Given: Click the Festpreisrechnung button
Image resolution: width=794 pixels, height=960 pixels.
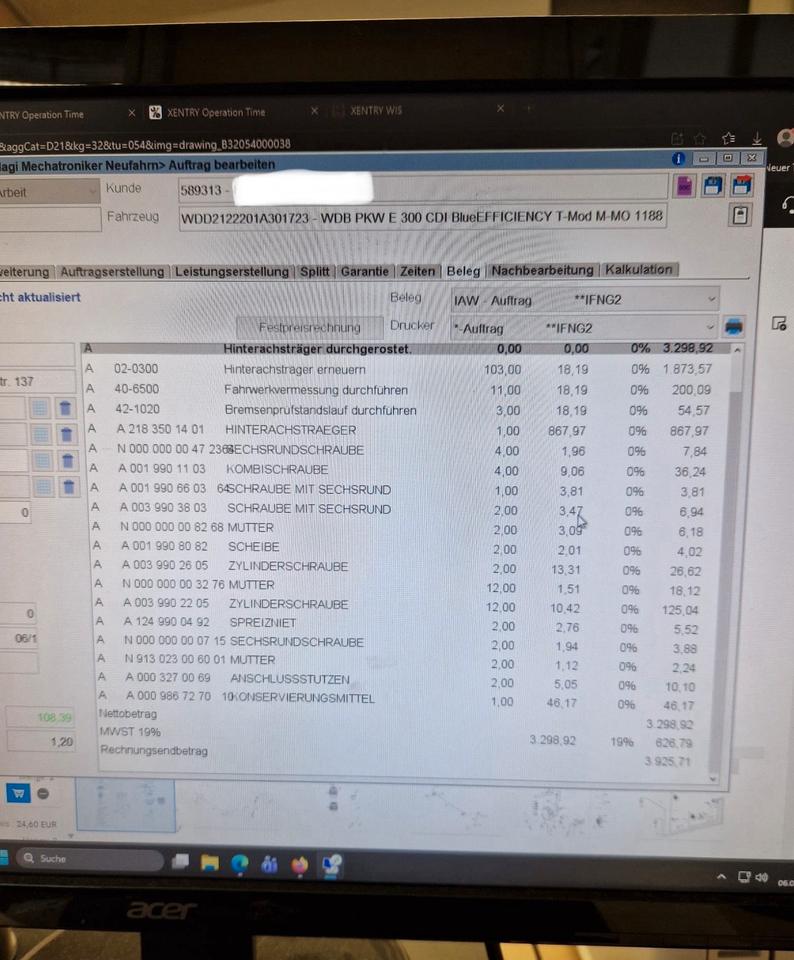Looking at the screenshot, I should pyautogui.click(x=309, y=328).
